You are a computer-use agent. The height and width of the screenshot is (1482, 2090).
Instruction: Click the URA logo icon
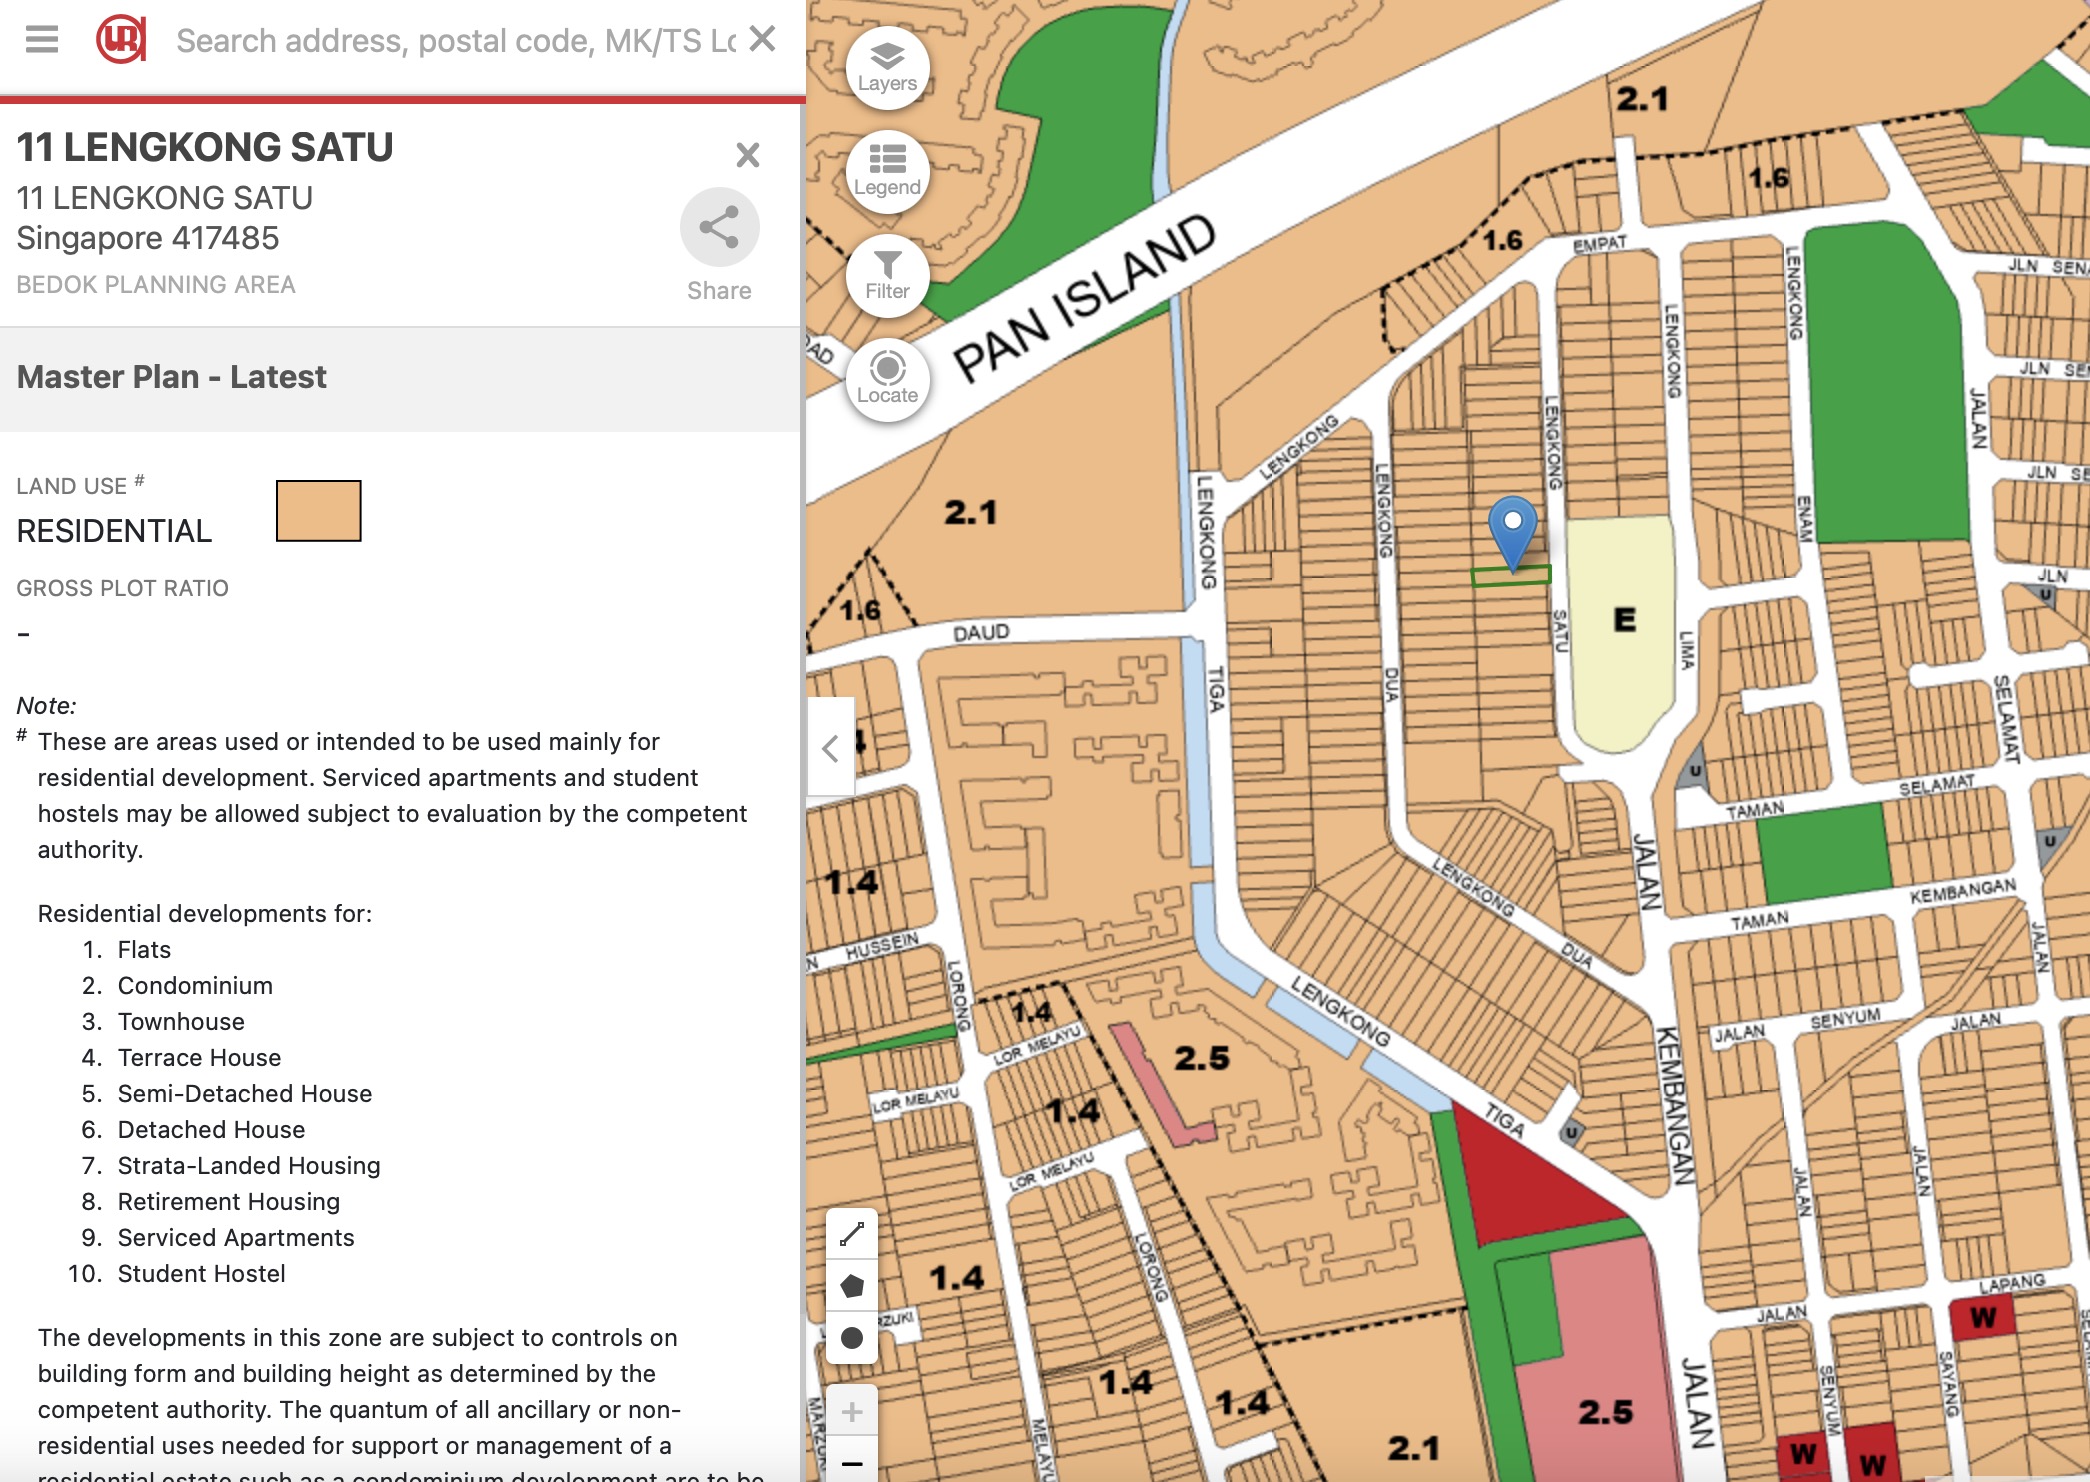(121, 40)
